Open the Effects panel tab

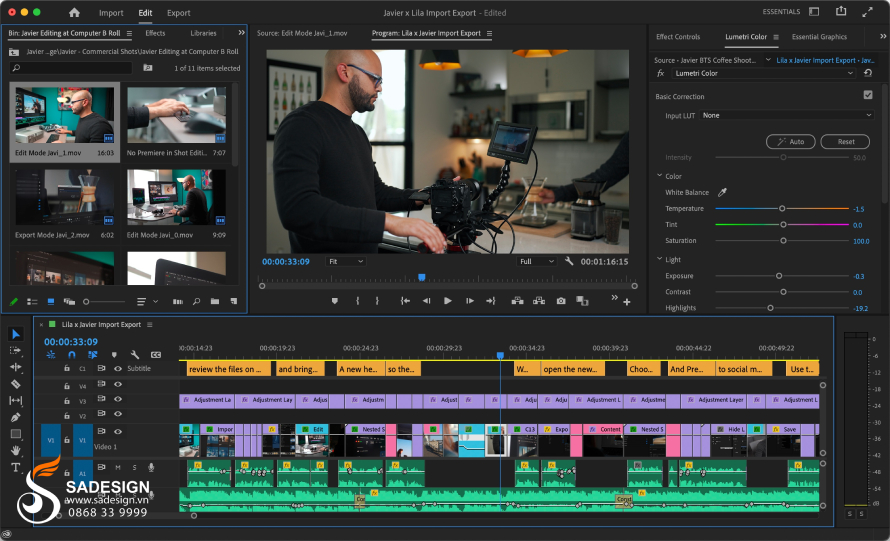pos(155,33)
